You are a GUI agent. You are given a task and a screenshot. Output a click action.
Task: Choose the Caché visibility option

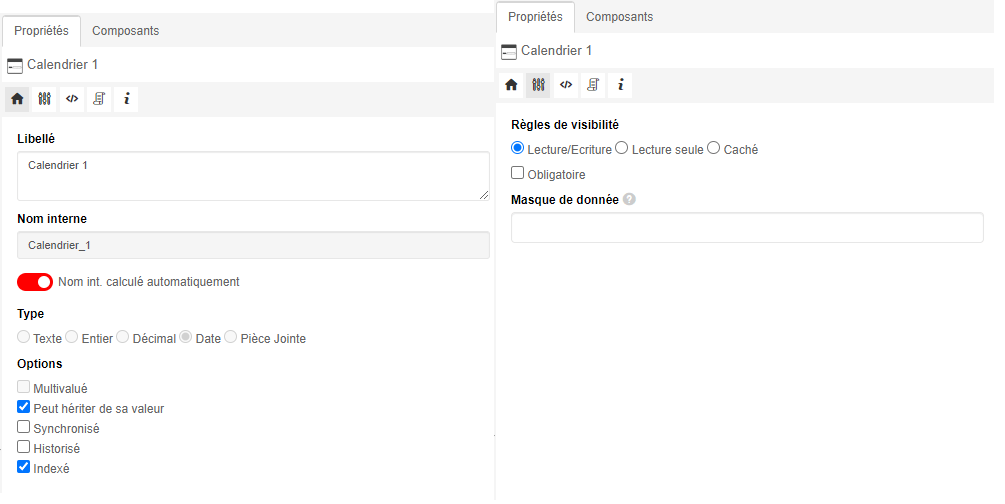point(713,148)
